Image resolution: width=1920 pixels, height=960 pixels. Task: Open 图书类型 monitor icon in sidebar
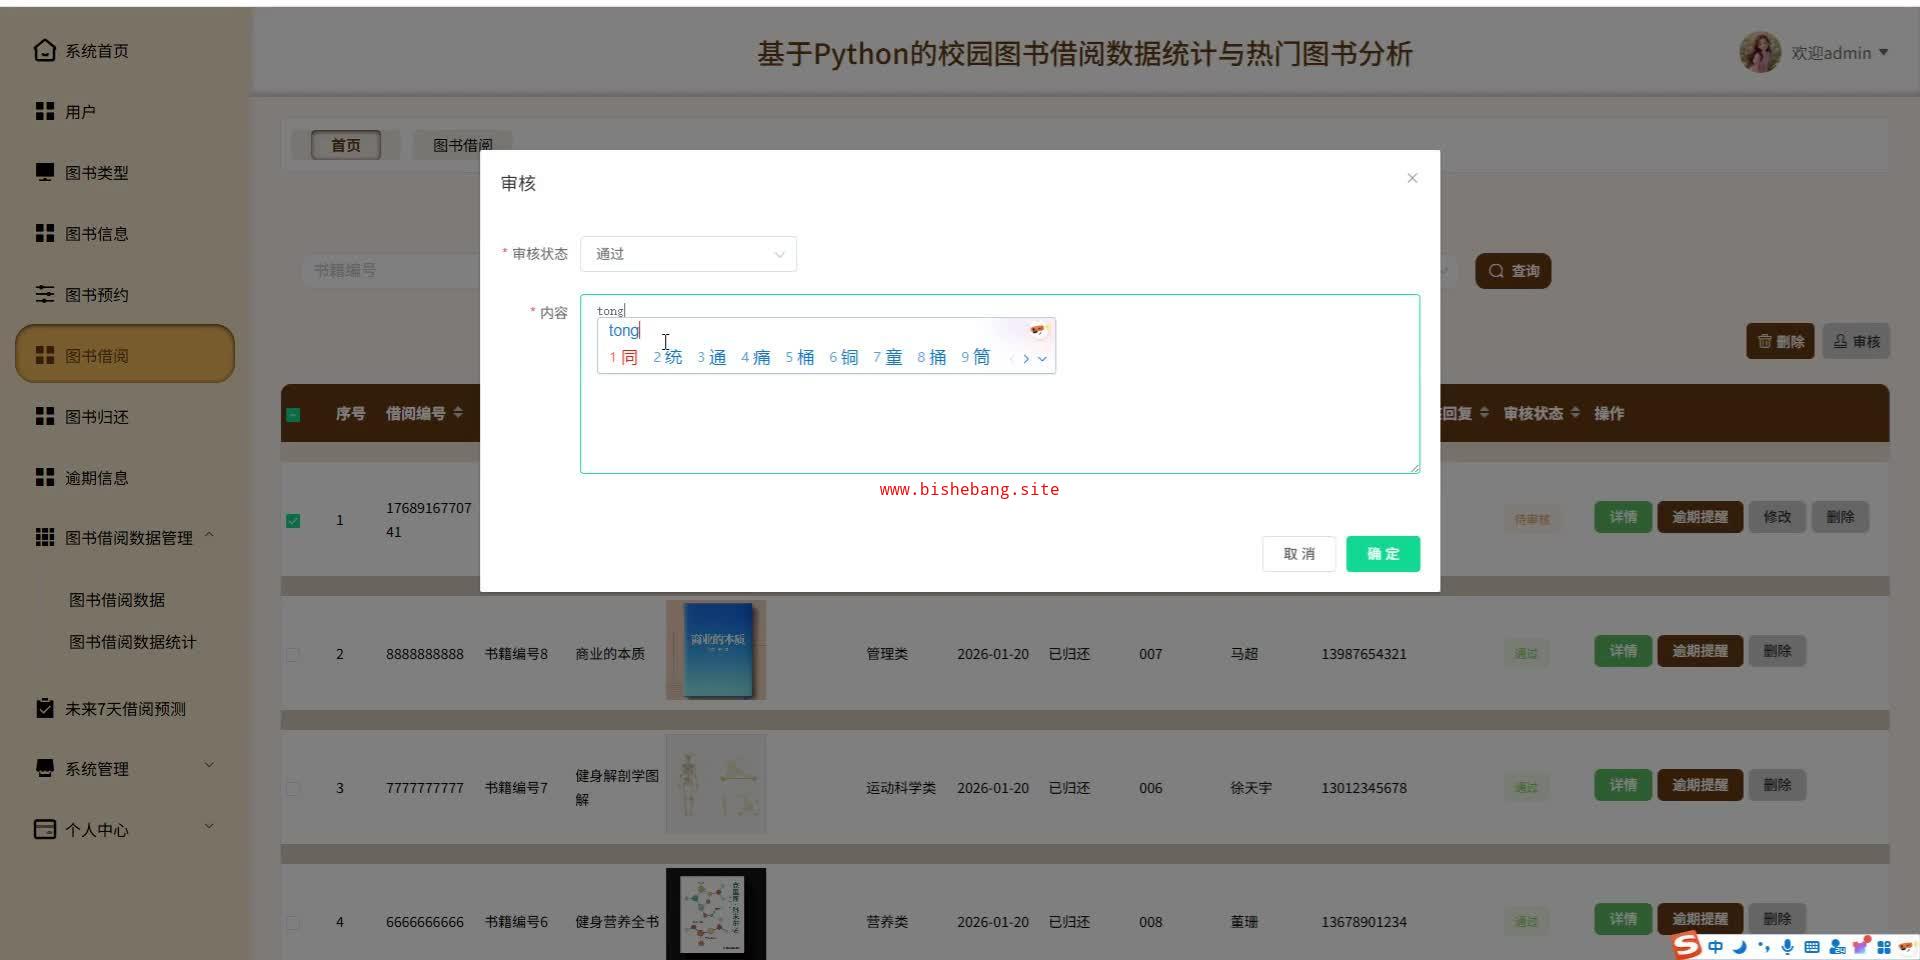click(x=44, y=172)
